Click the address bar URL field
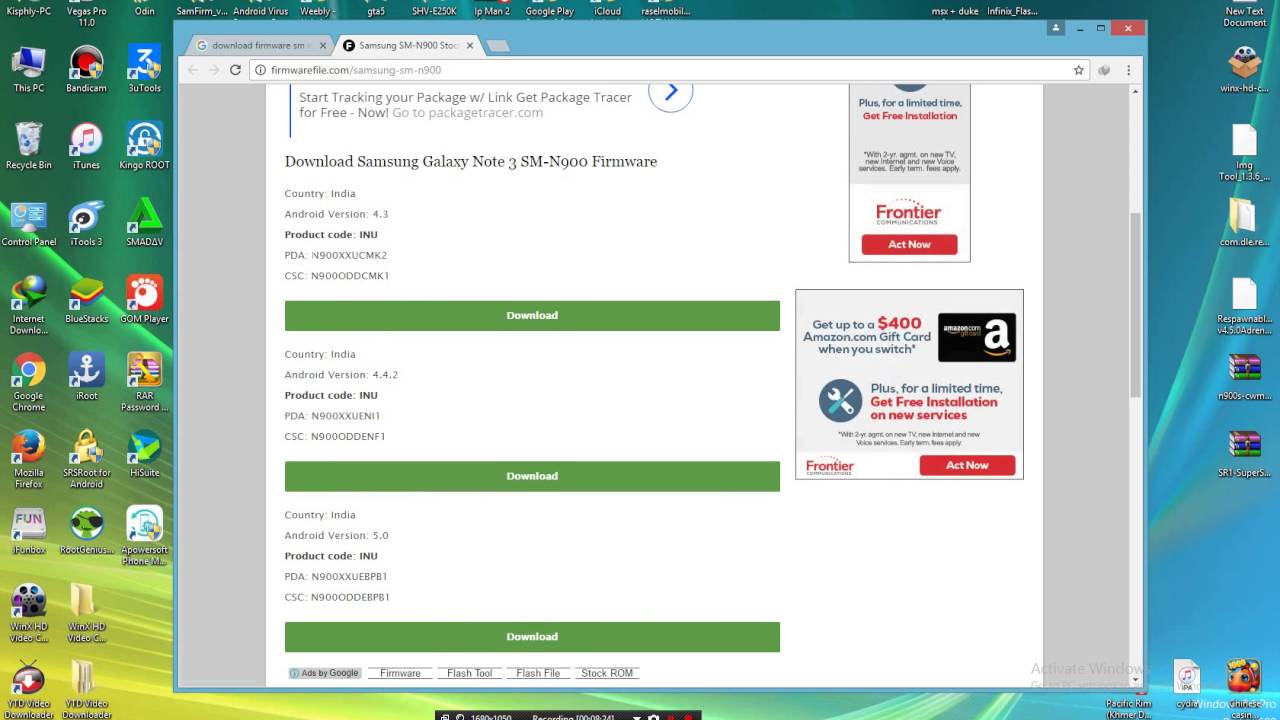 click(x=660, y=70)
